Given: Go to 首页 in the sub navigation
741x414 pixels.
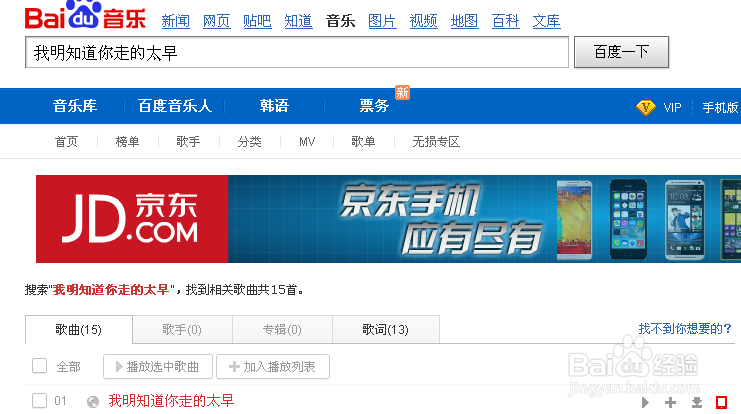Looking at the screenshot, I should [66, 142].
